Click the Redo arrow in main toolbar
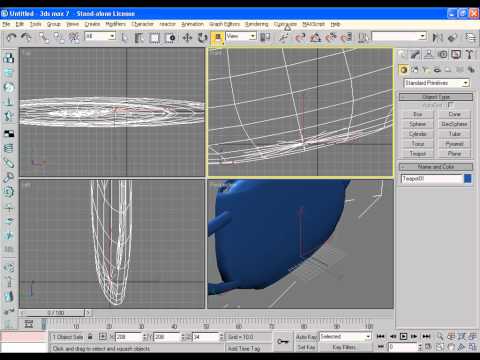Viewport: 480px width, 360px height. [27, 37]
